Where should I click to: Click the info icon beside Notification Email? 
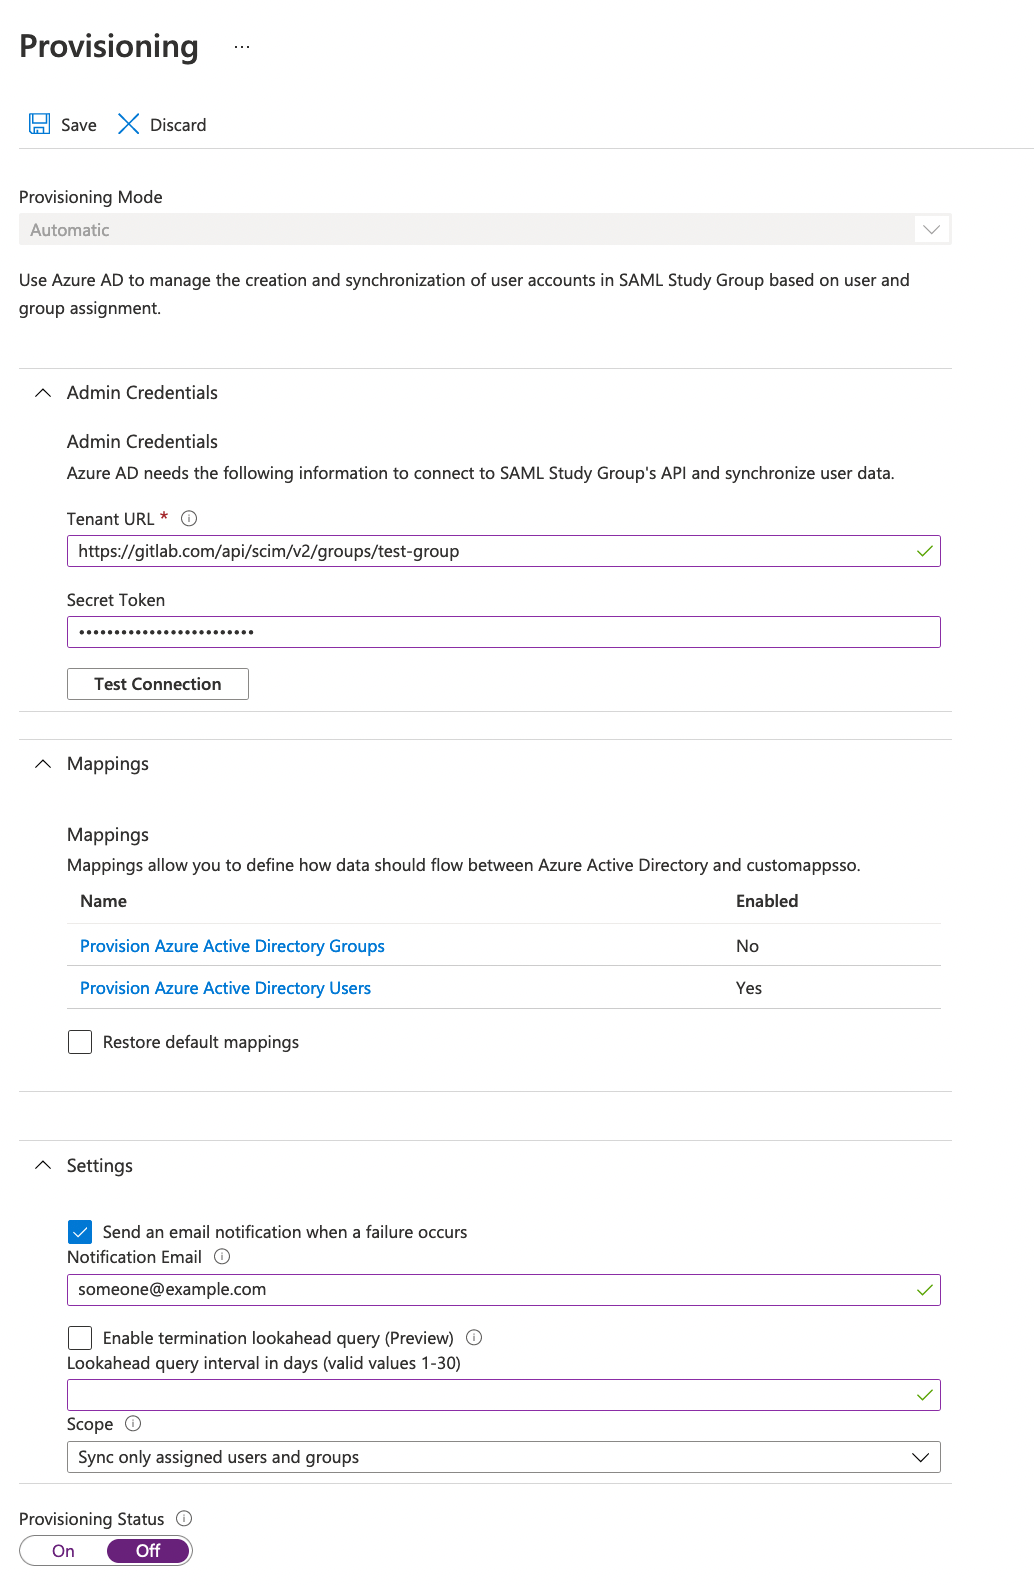[221, 1257]
